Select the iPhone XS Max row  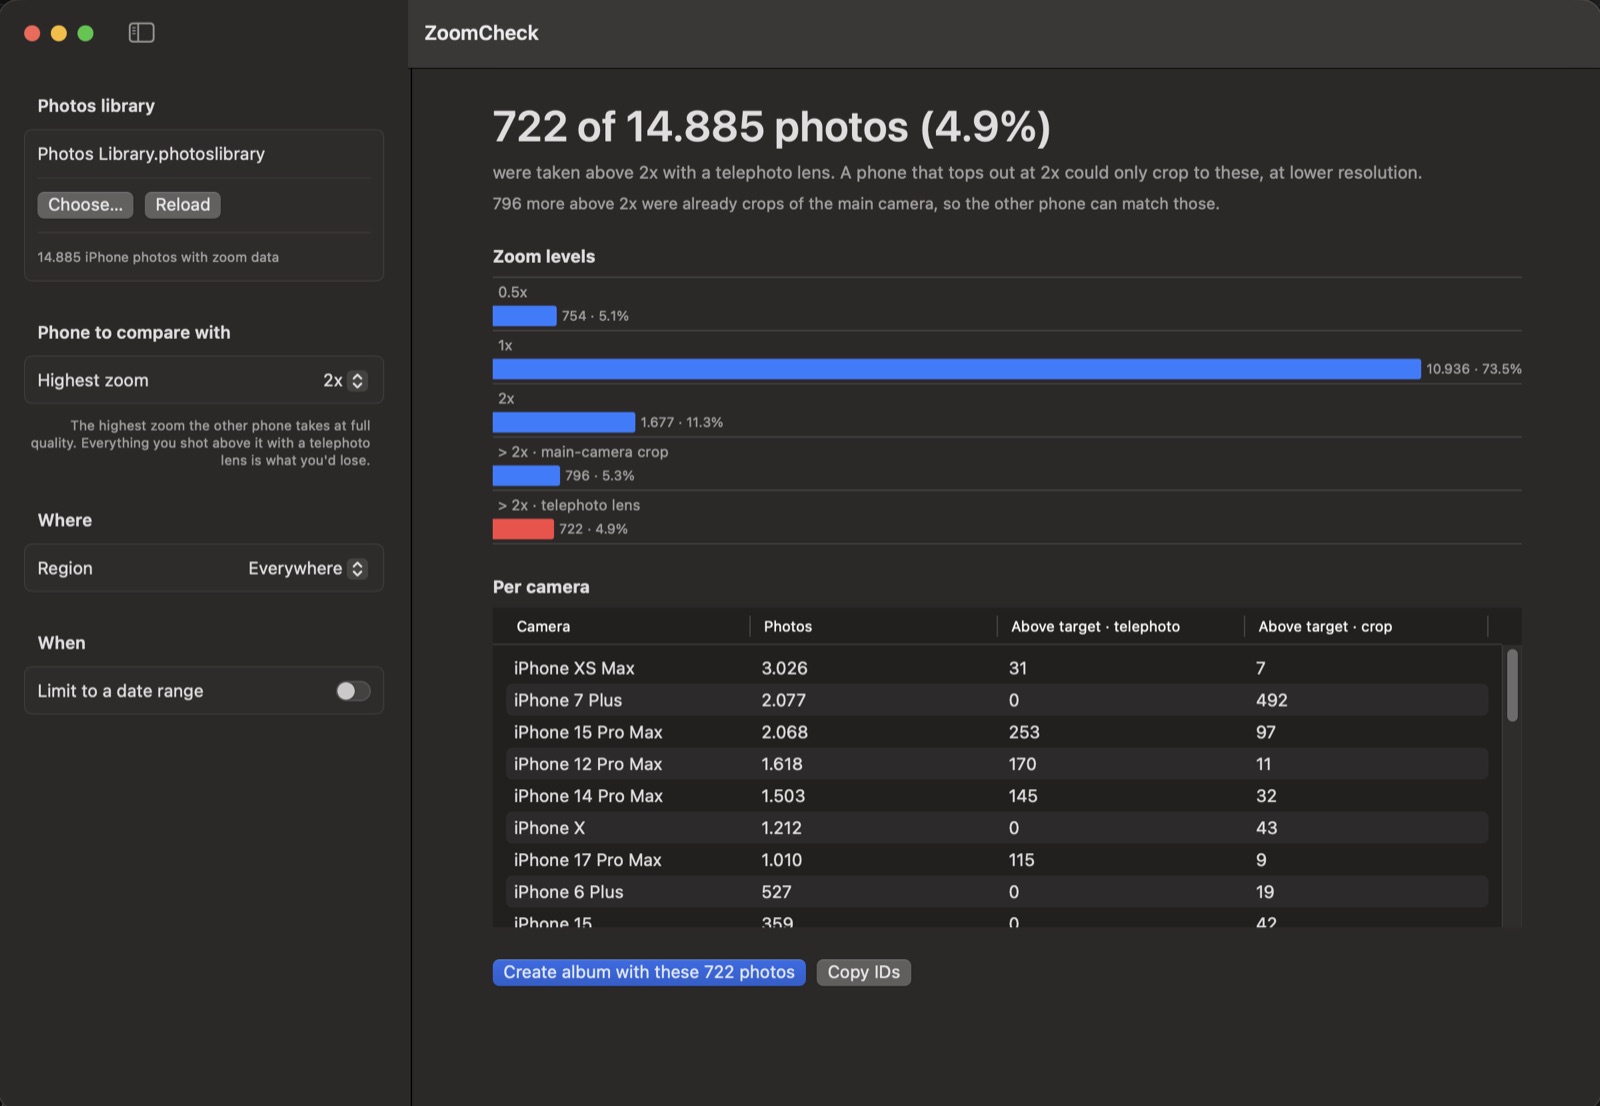(x=995, y=668)
